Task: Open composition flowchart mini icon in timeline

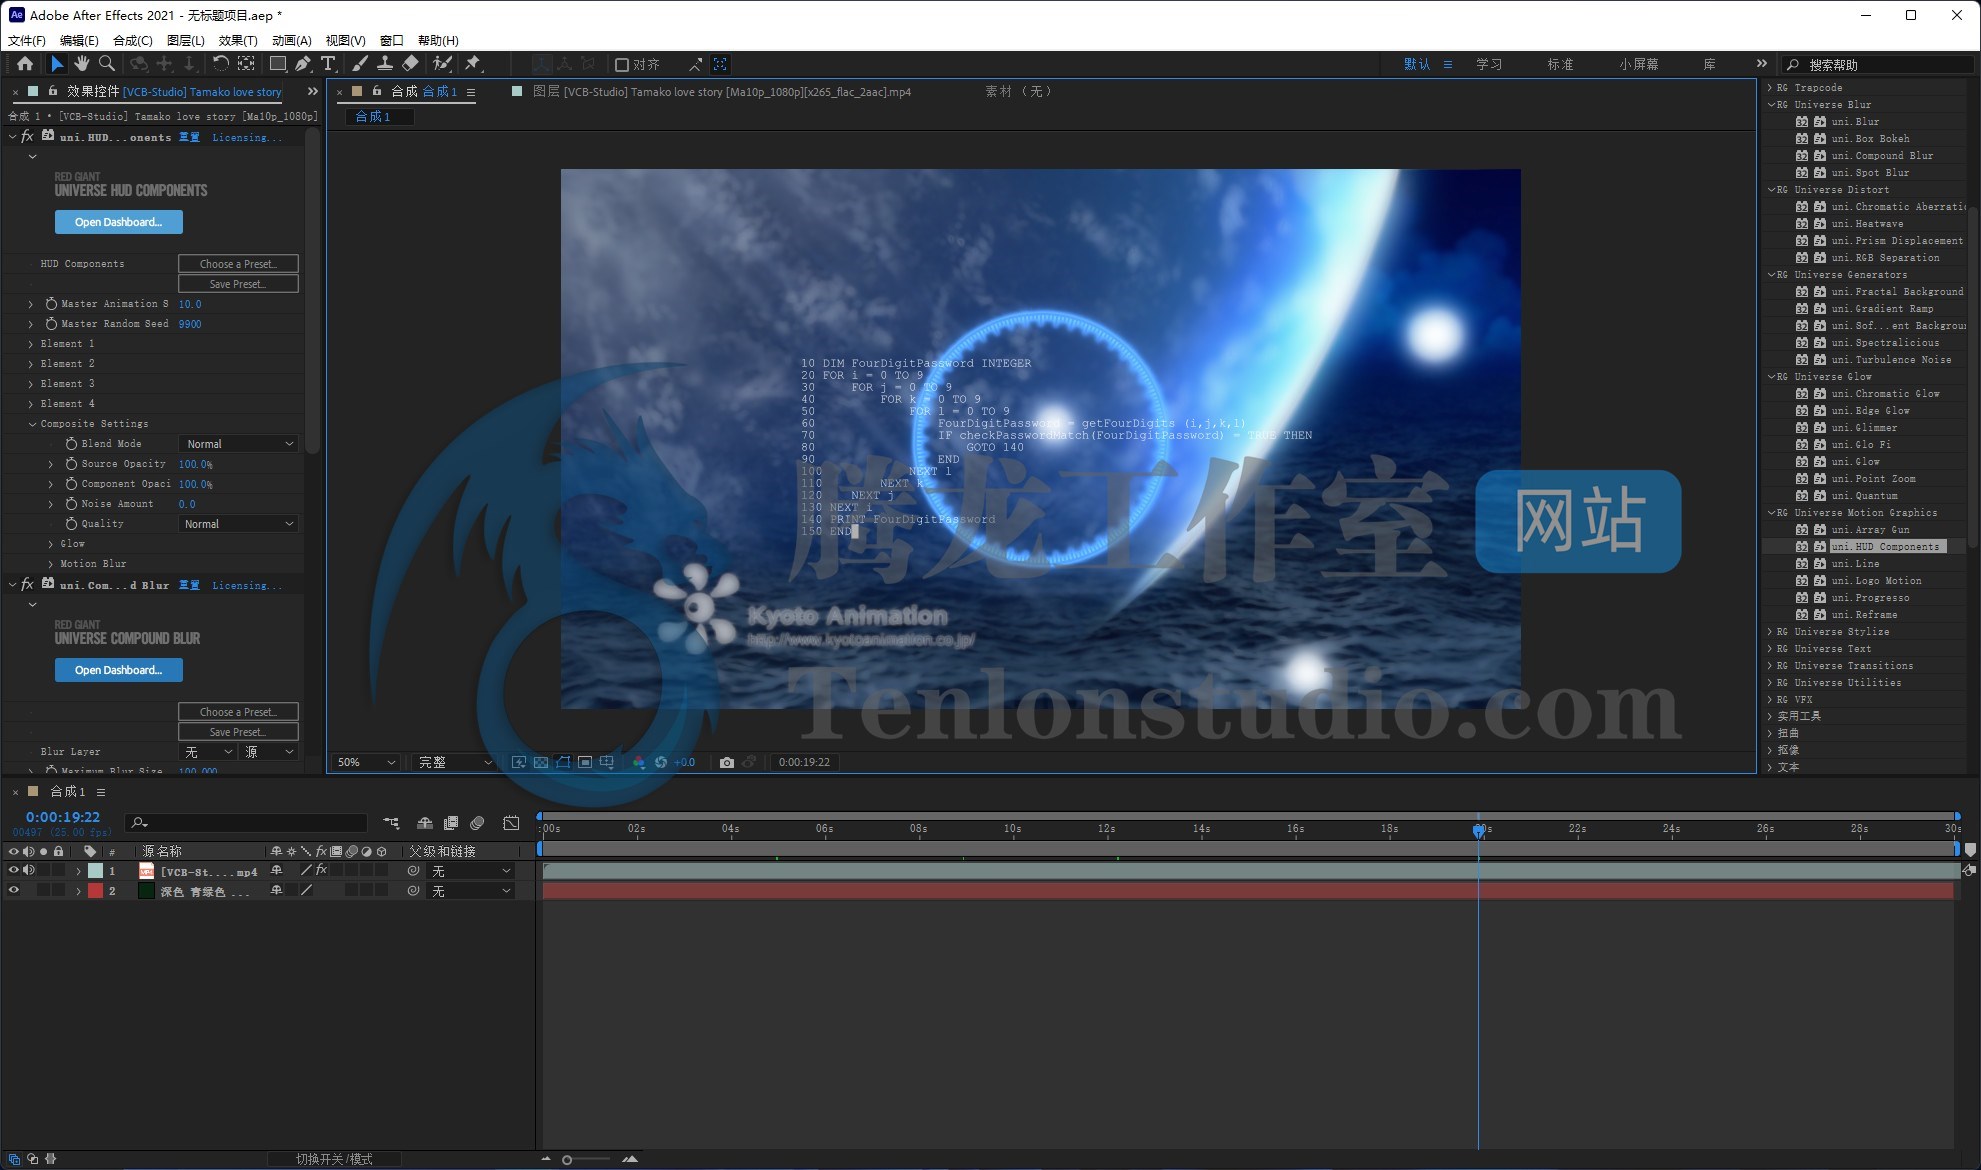Action: (x=391, y=823)
